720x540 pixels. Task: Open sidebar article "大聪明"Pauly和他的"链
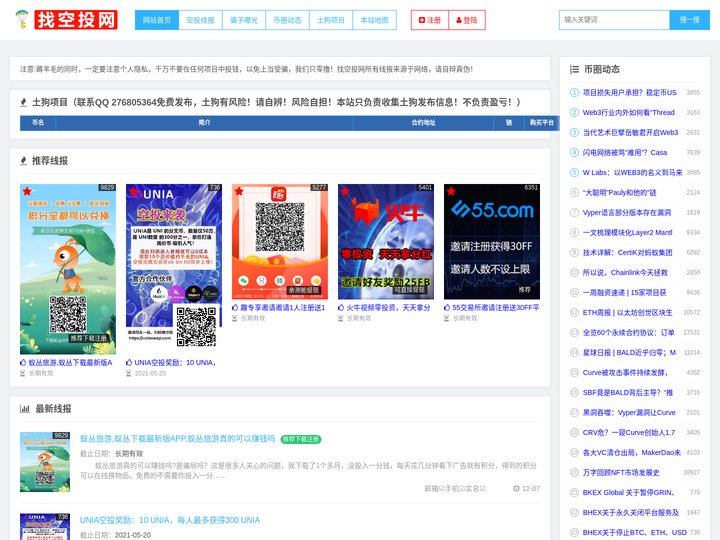point(619,192)
